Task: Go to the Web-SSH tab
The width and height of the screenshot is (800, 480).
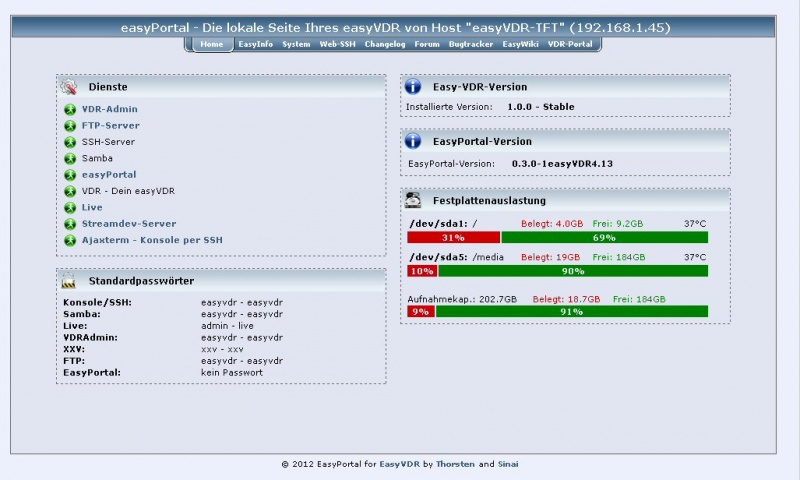Action: pos(337,45)
